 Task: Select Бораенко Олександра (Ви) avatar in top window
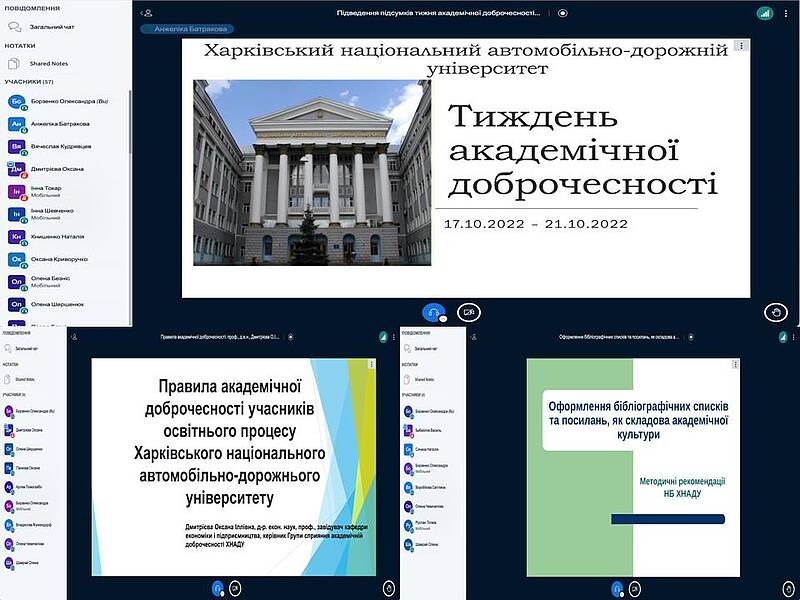(x=16, y=102)
